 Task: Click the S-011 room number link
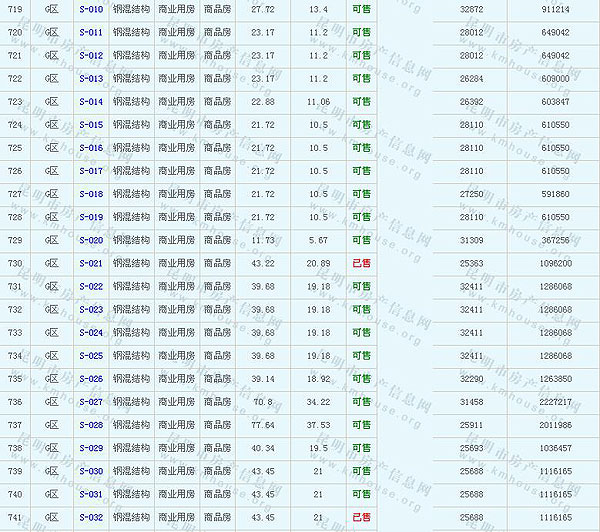(90, 32)
